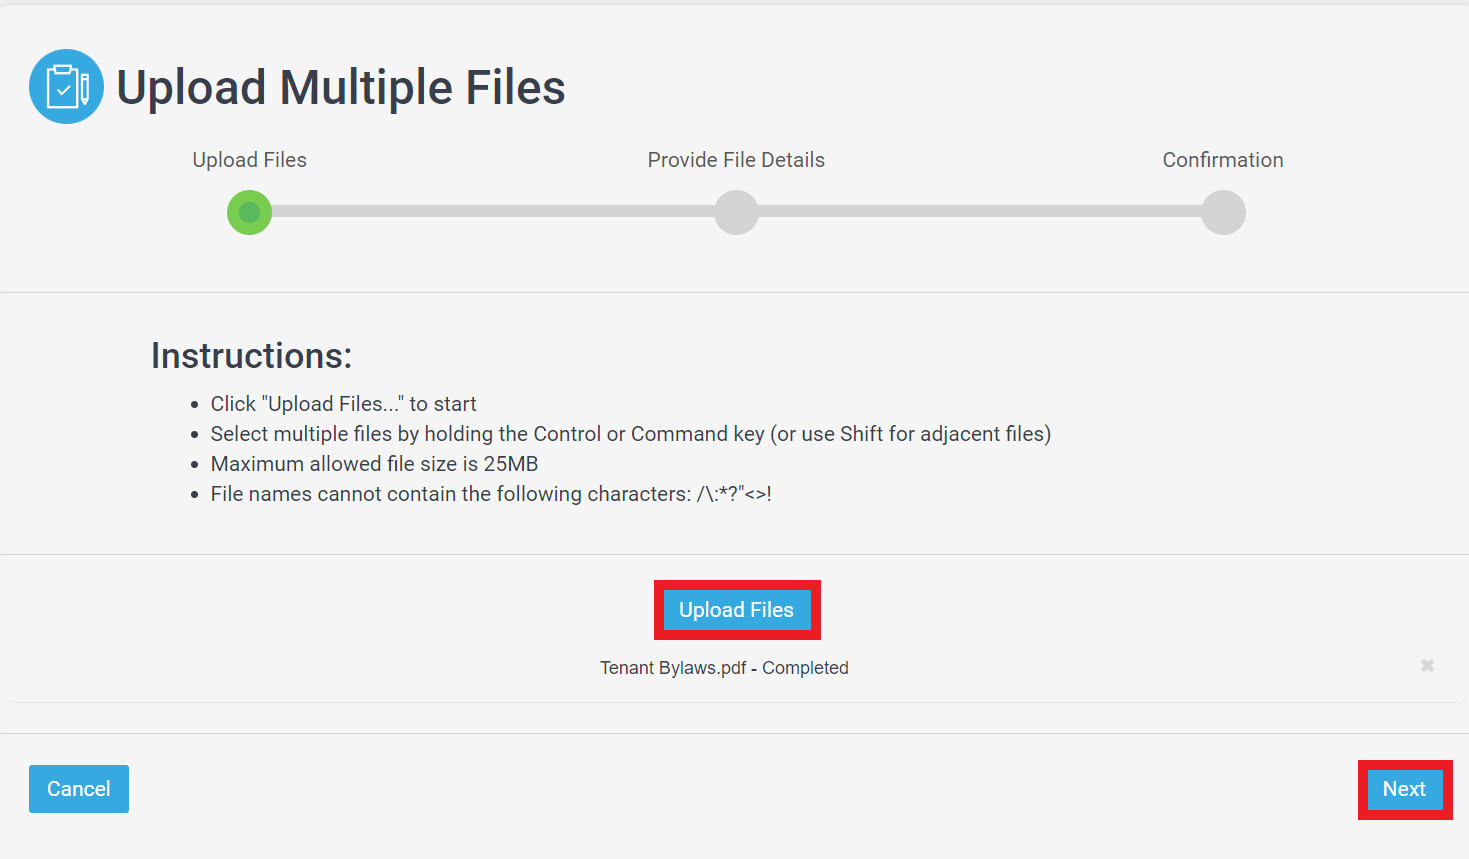Screen dimensions: 1469x859
Task: Click progress bar between first and second steps
Action: 493,212
